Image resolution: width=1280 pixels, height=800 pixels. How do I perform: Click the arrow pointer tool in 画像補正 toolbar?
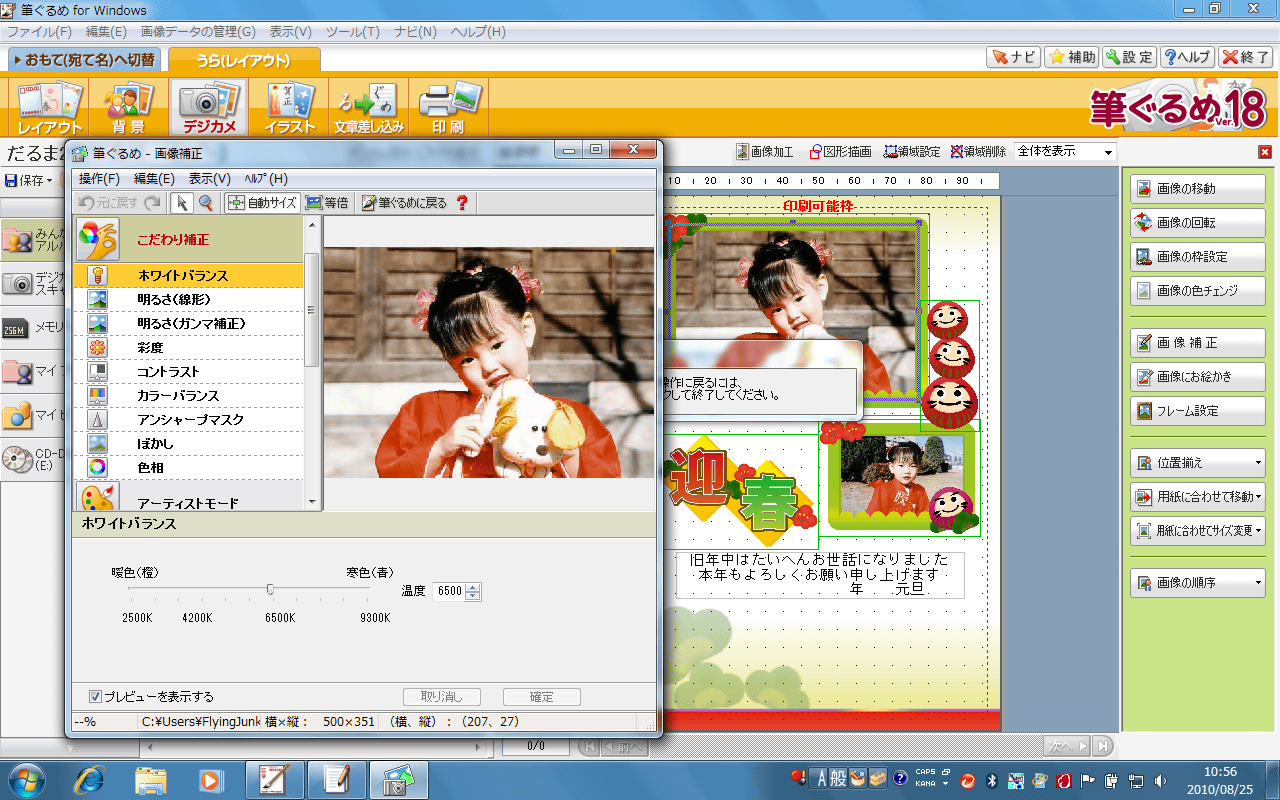(182, 203)
